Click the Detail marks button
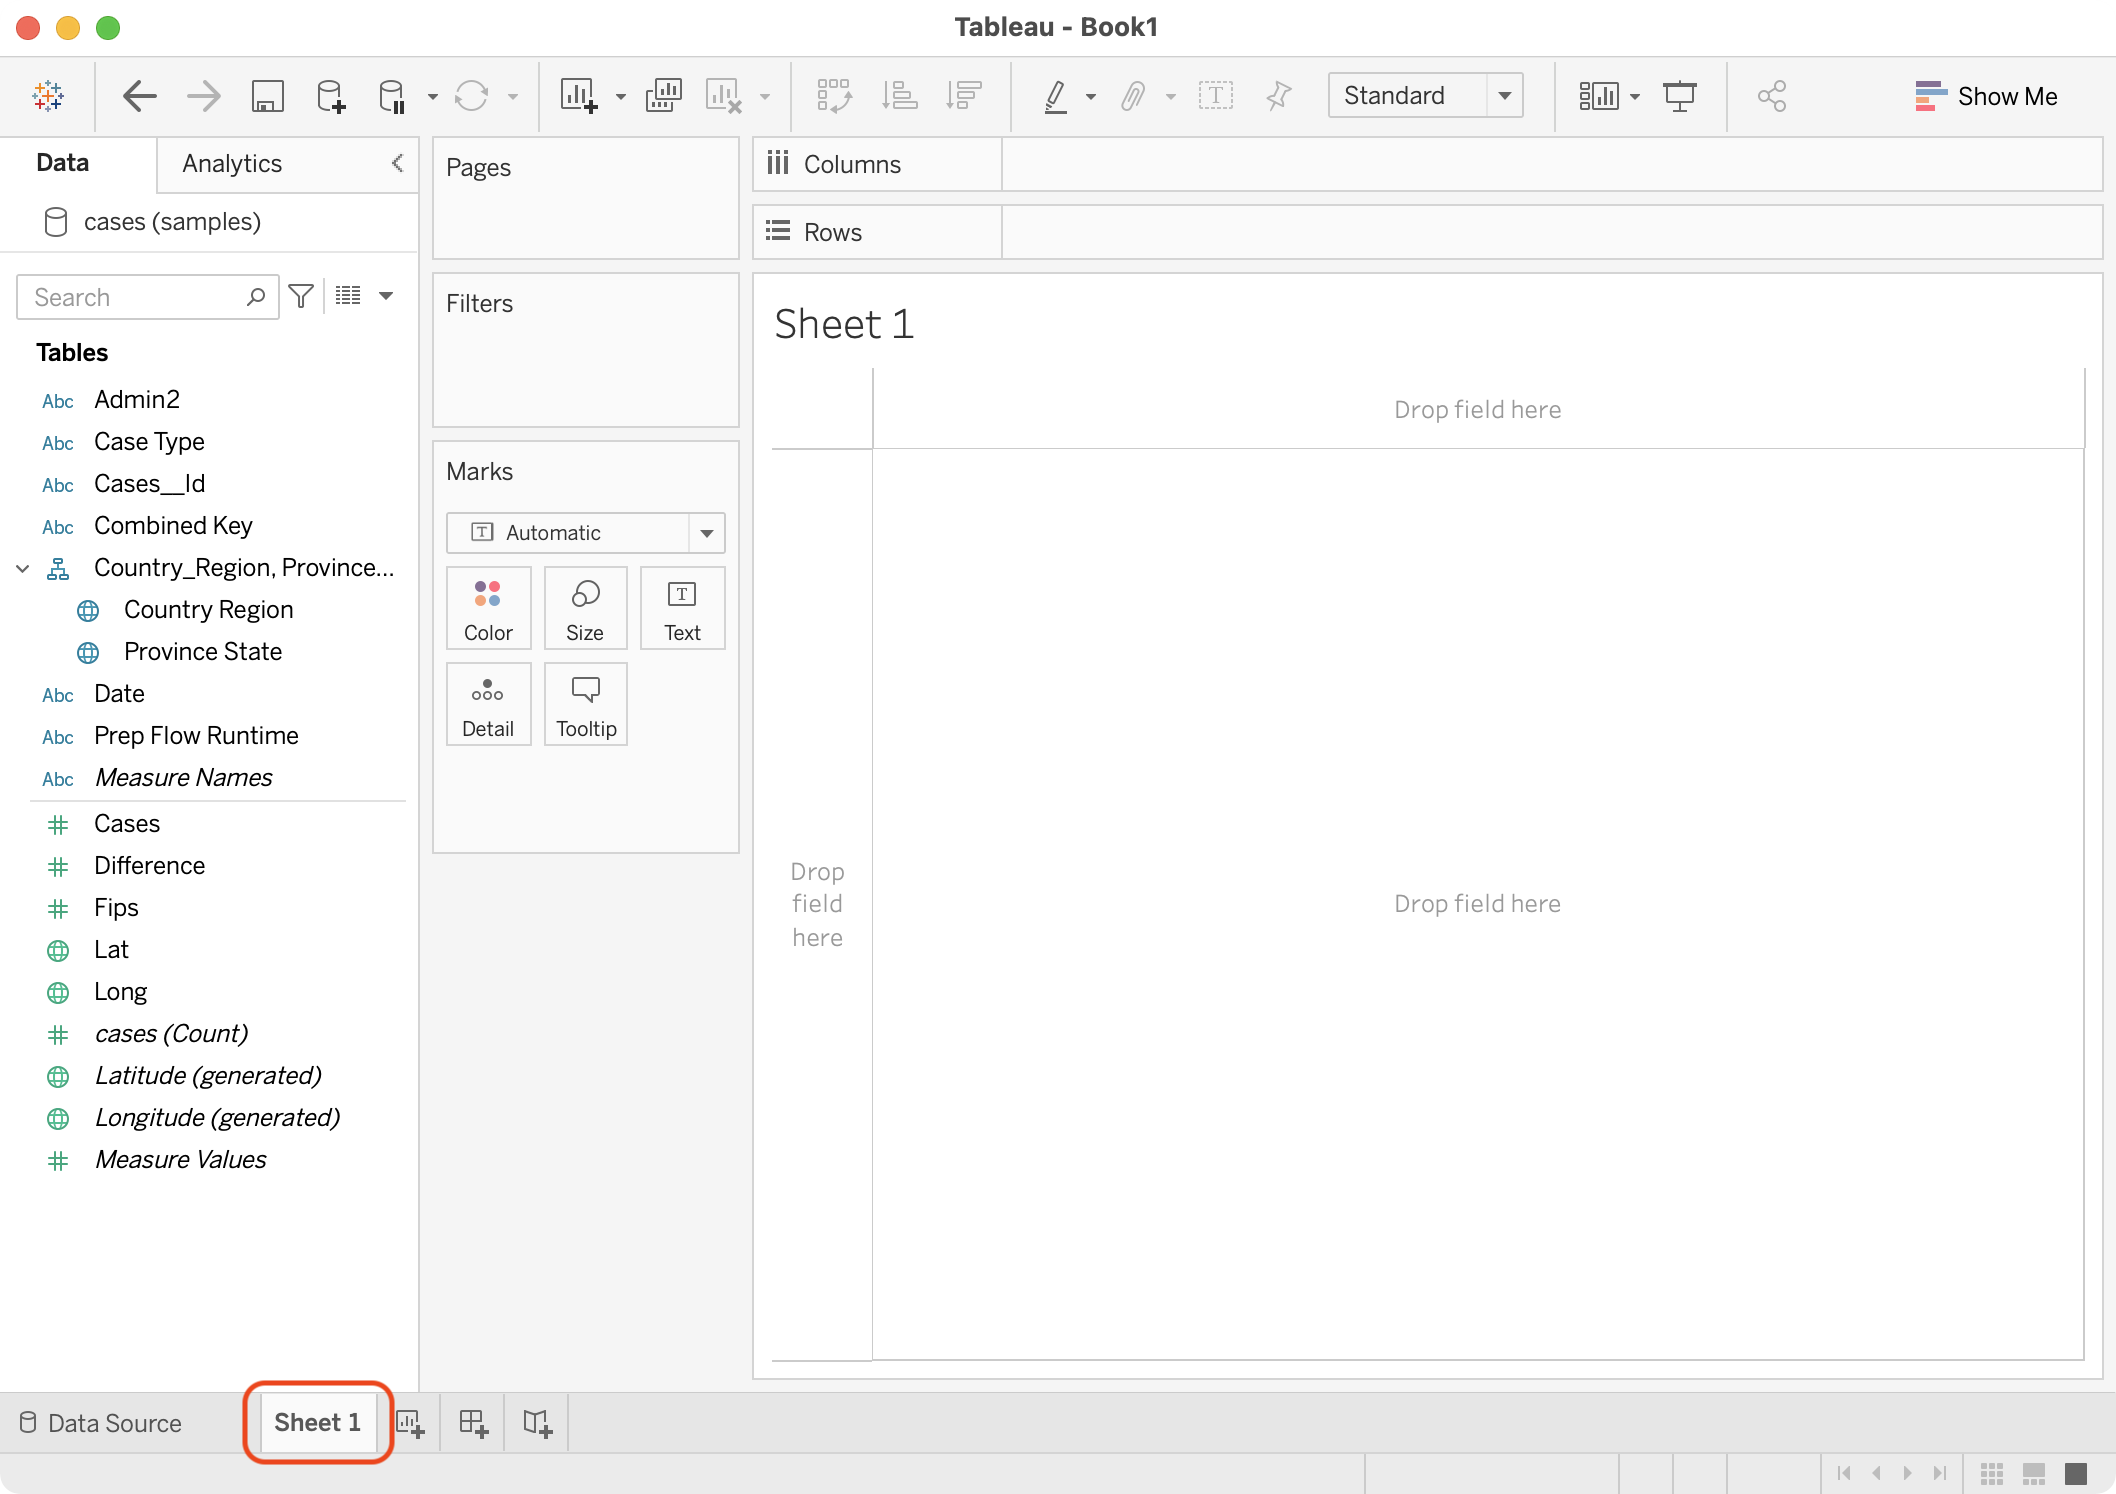Image resolution: width=2116 pixels, height=1494 pixels. point(488,705)
